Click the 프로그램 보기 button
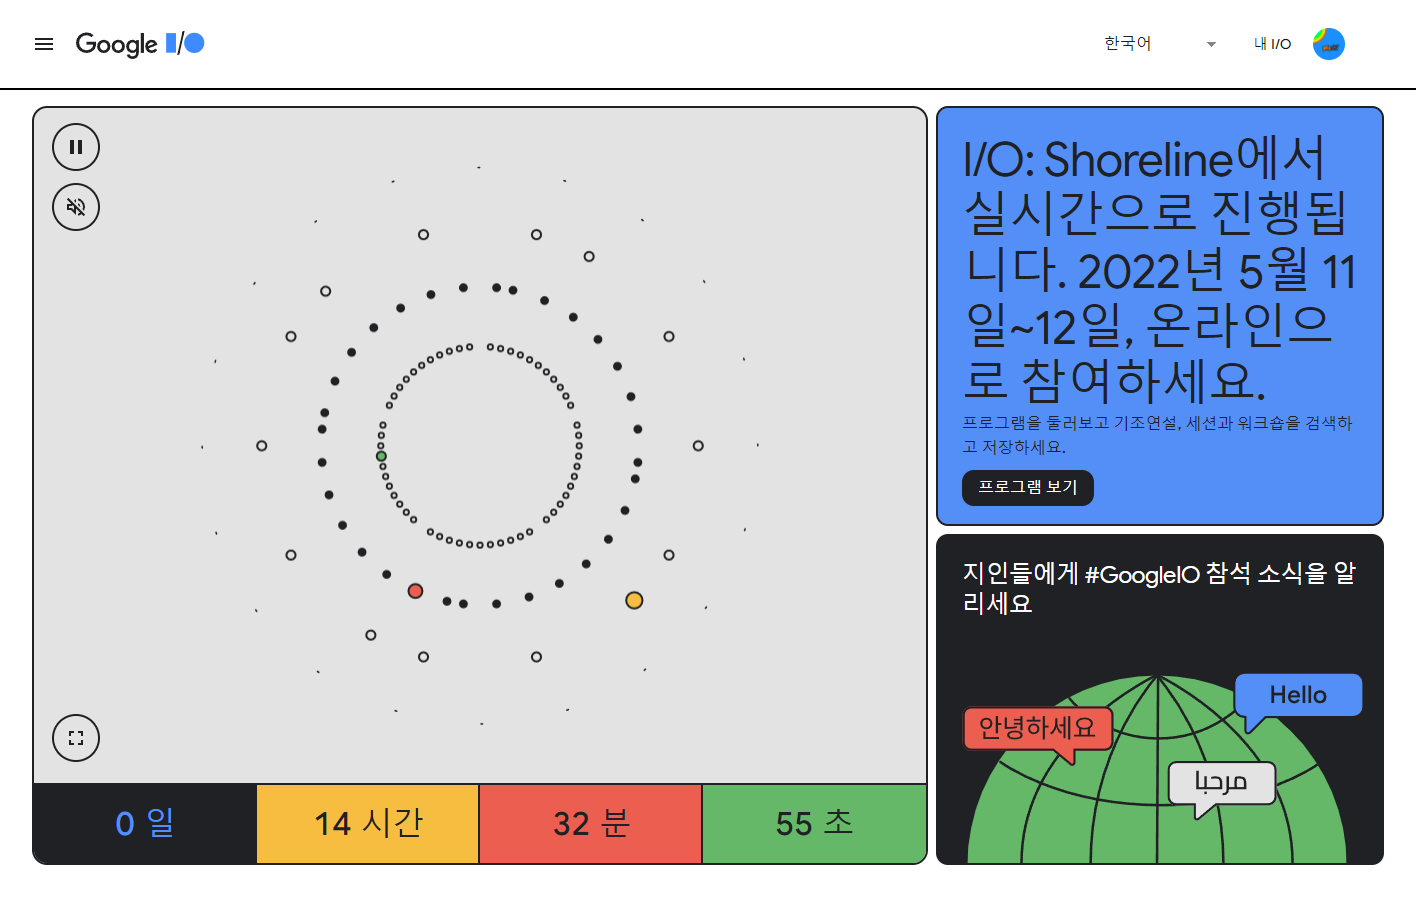The height and width of the screenshot is (923, 1416). click(x=1028, y=487)
